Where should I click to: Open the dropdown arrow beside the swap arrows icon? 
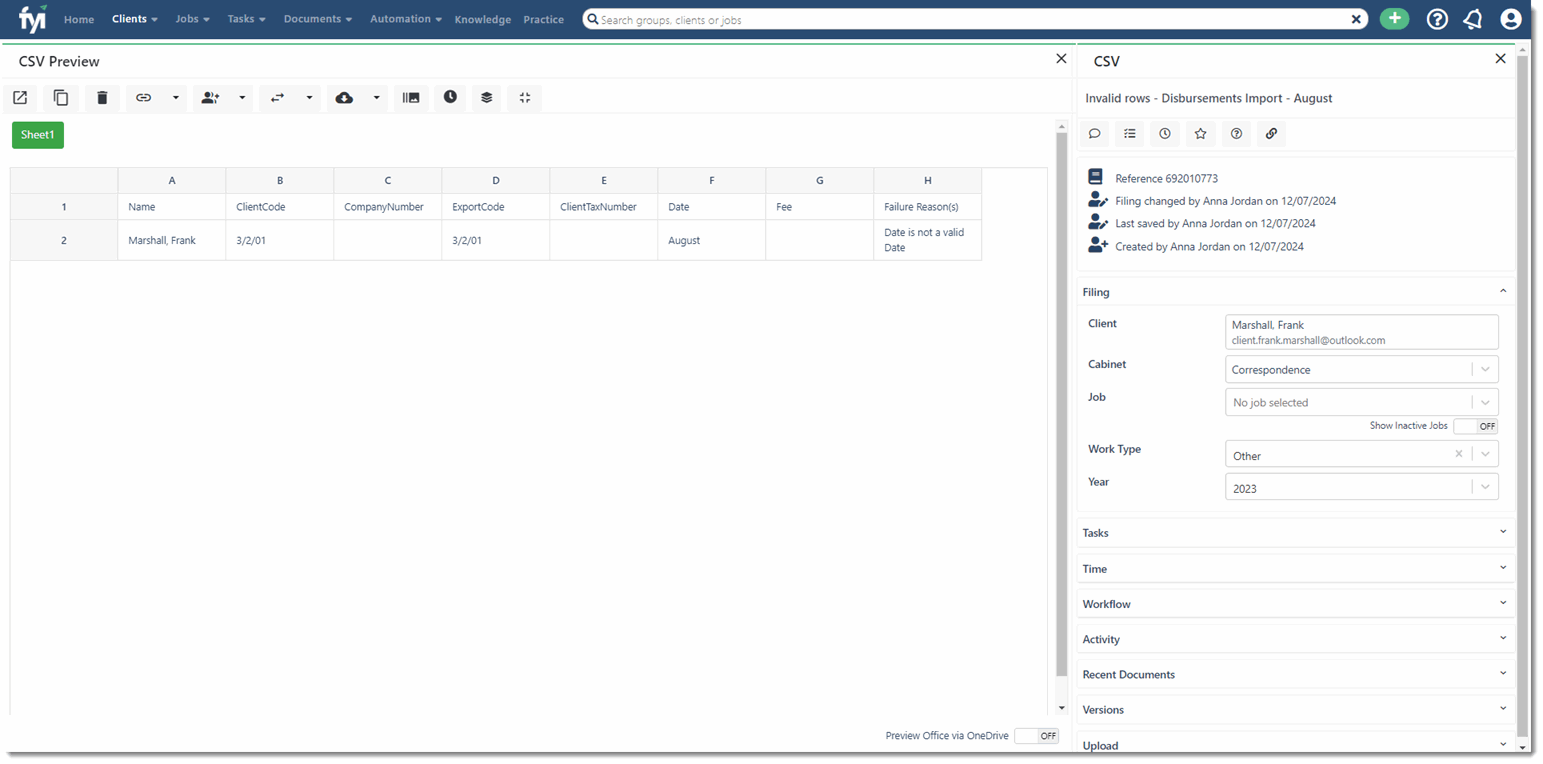[309, 98]
